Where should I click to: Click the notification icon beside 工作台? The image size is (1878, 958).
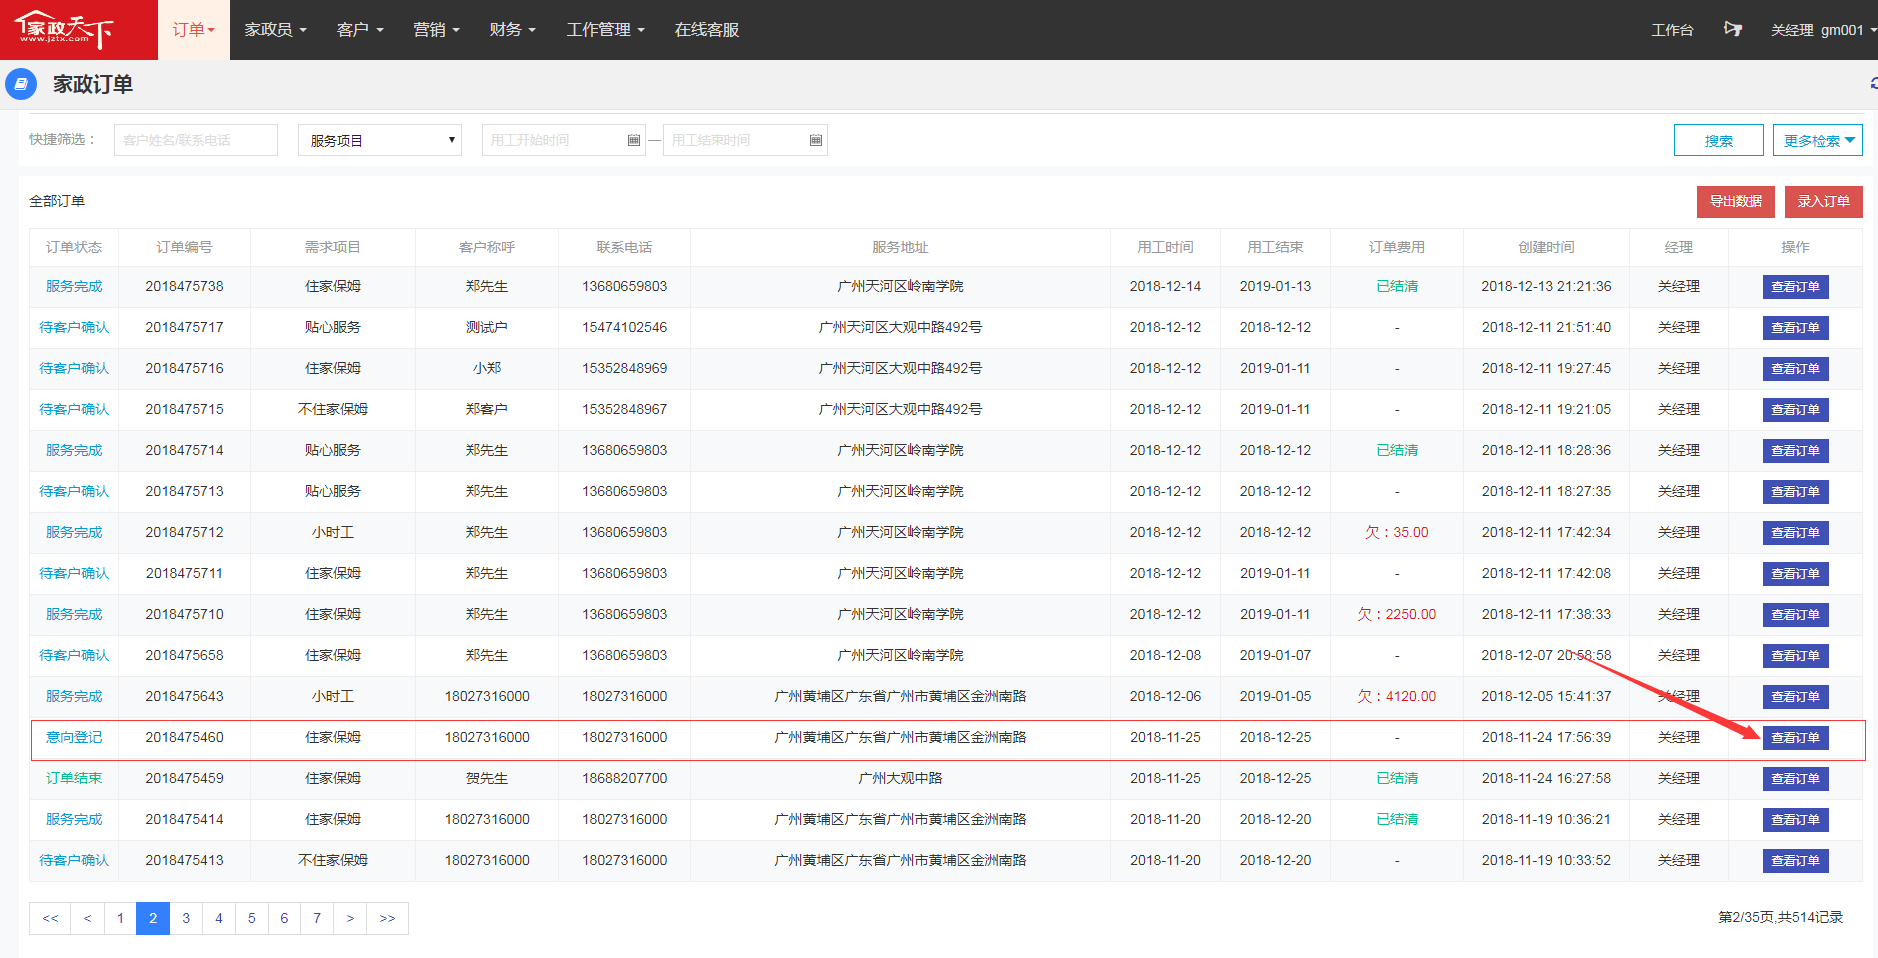[x=1733, y=29]
